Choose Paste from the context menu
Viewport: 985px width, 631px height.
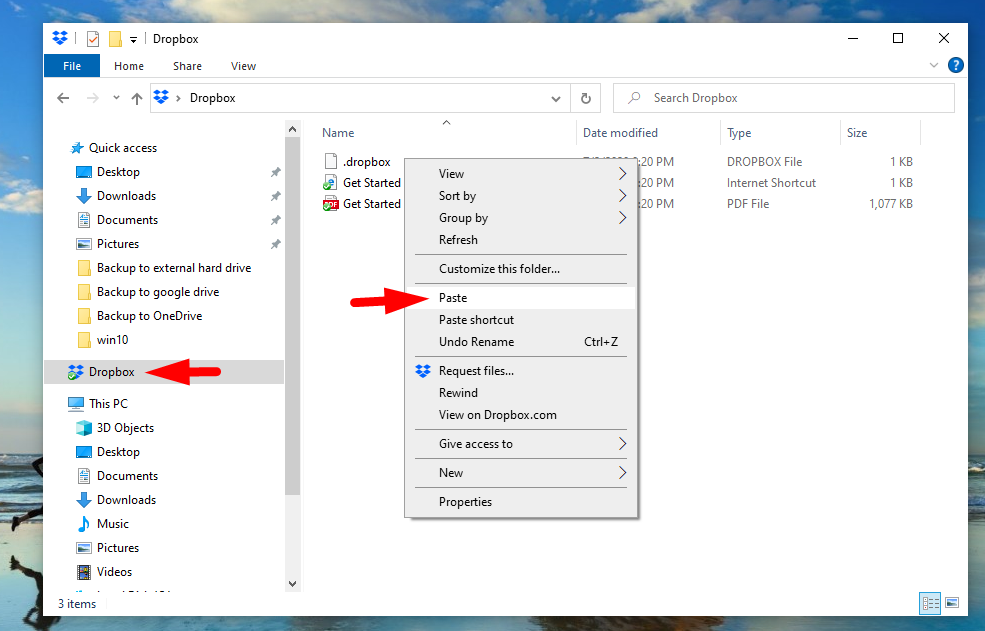(x=453, y=298)
